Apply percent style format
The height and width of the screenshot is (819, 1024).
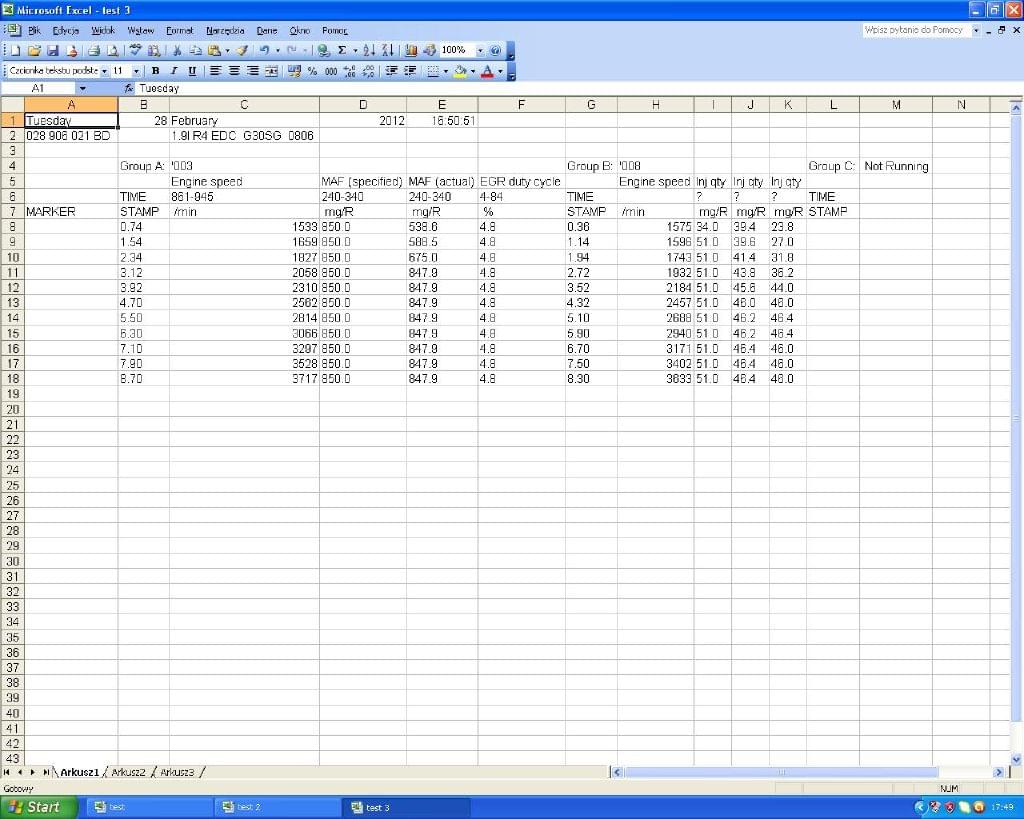click(x=313, y=71)
